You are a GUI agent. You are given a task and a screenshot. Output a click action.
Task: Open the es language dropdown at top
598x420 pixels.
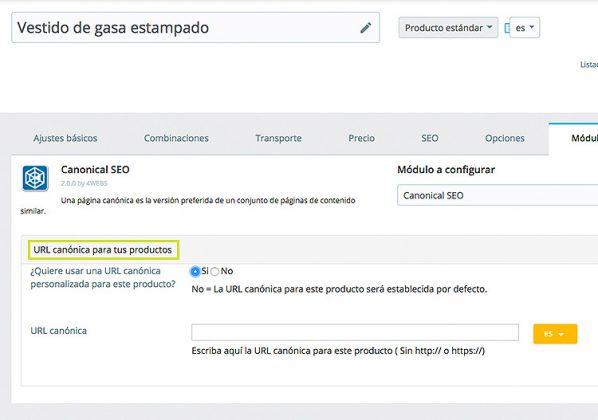pos(525,27)
